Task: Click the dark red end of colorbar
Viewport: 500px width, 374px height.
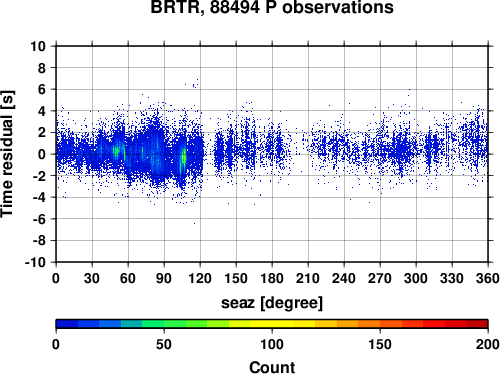Action: pyautogui.click(x=477, y=324)
